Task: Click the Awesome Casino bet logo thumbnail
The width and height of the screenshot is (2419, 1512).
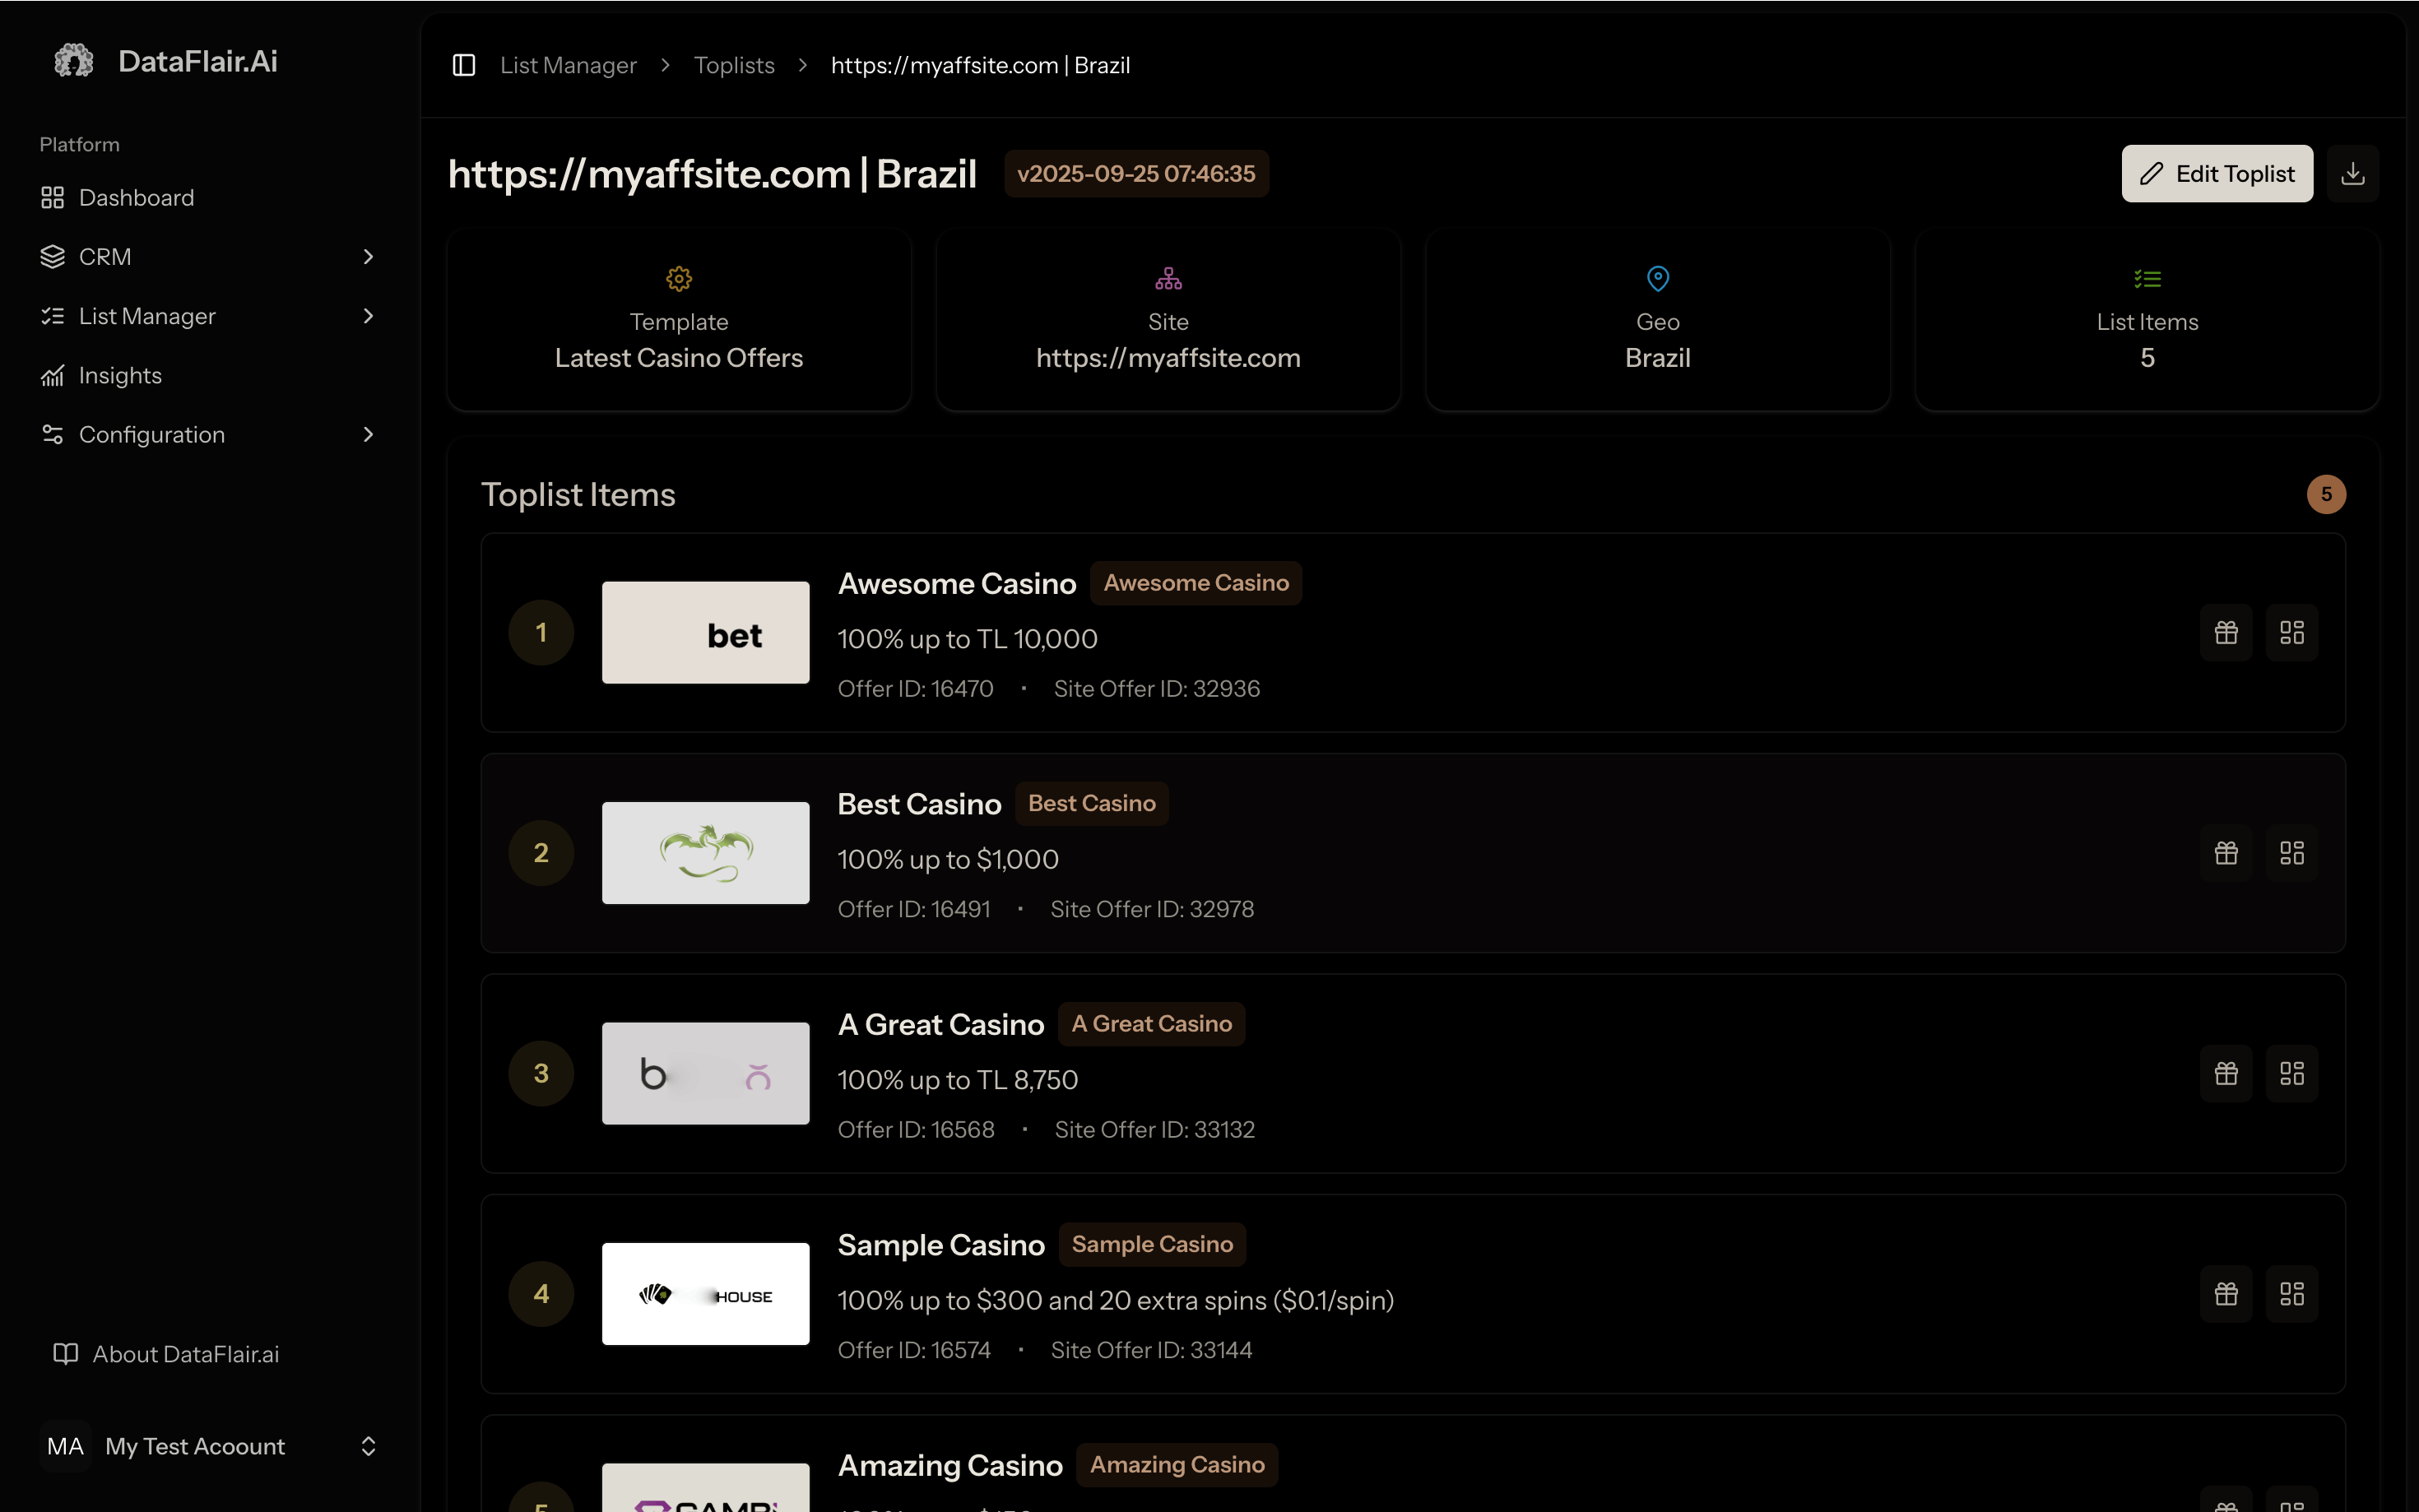Action: [705, 633]
